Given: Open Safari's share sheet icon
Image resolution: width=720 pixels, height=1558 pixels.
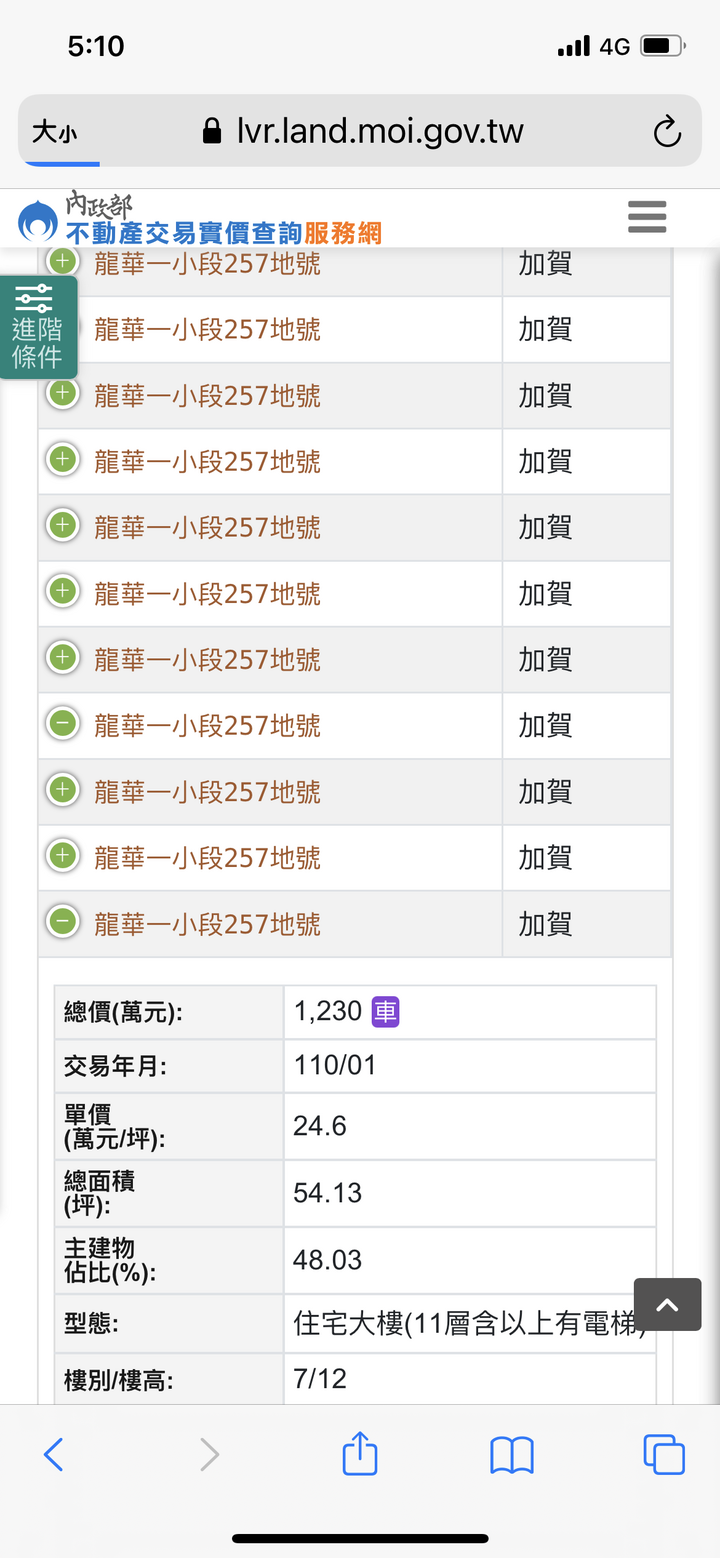Looking at the screenshot, I should [360, 1453].
